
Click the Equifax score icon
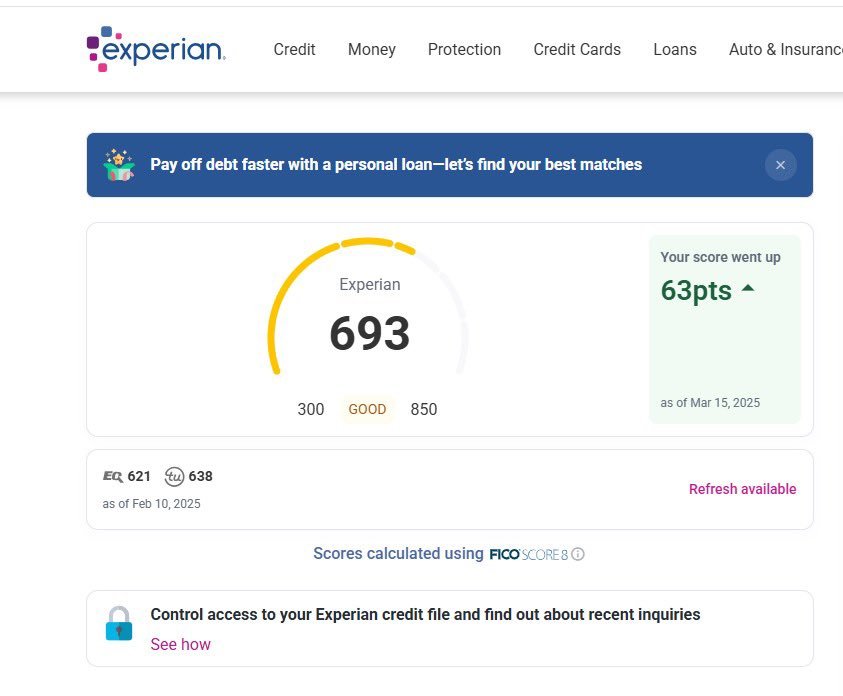point(113,476)
